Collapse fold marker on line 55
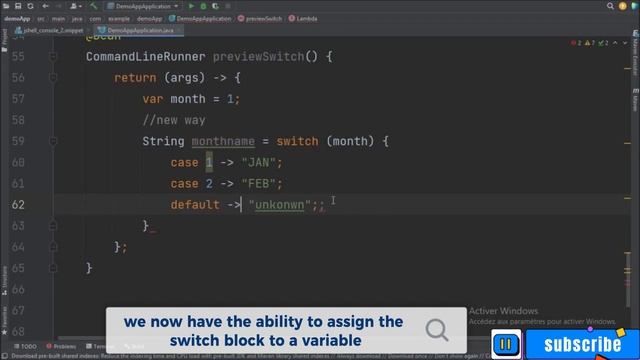640x360 pixels. pos(53,56)
